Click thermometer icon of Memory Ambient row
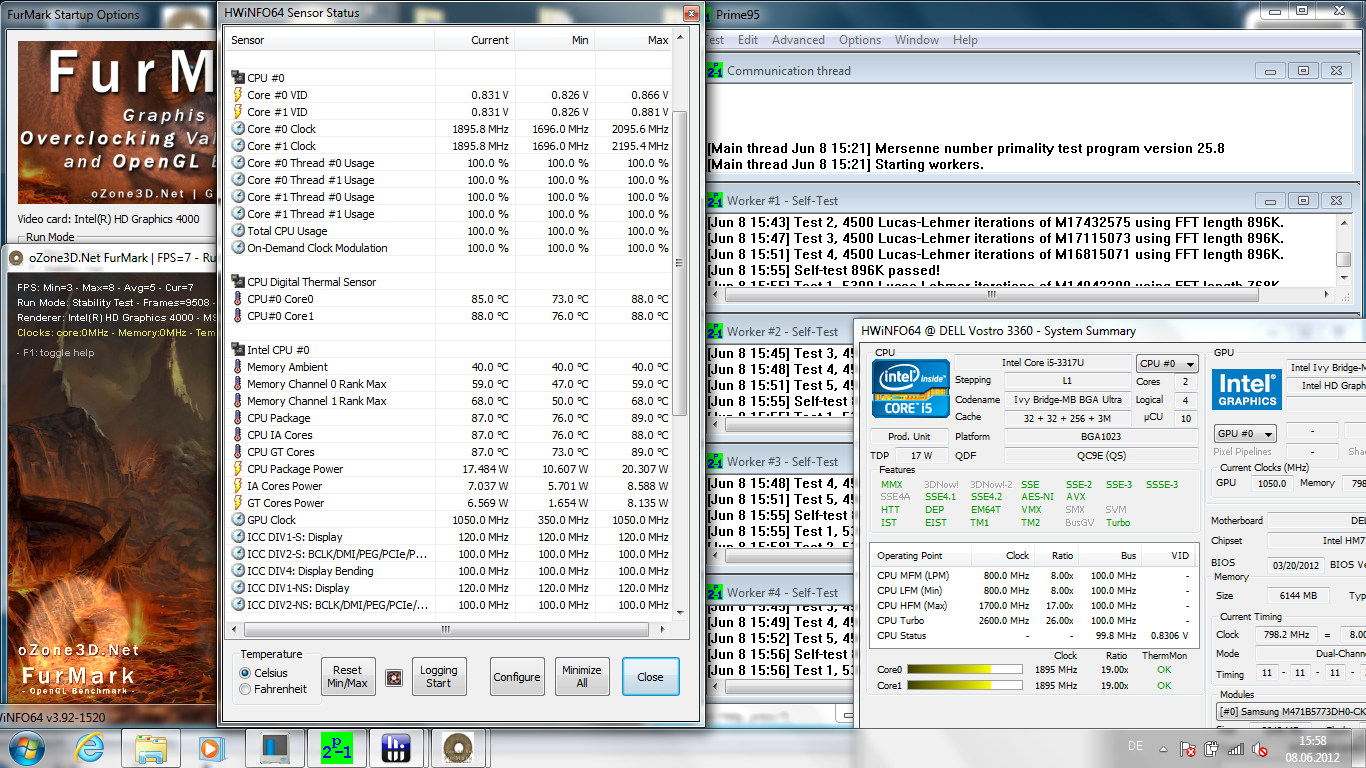The image size is (1366, 768). 238,367
